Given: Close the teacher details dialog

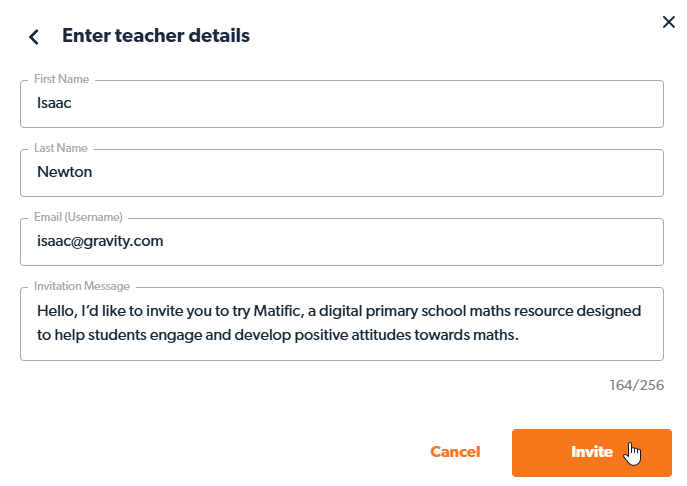Looking at the screenshot, I should click(x=669, y=22).
